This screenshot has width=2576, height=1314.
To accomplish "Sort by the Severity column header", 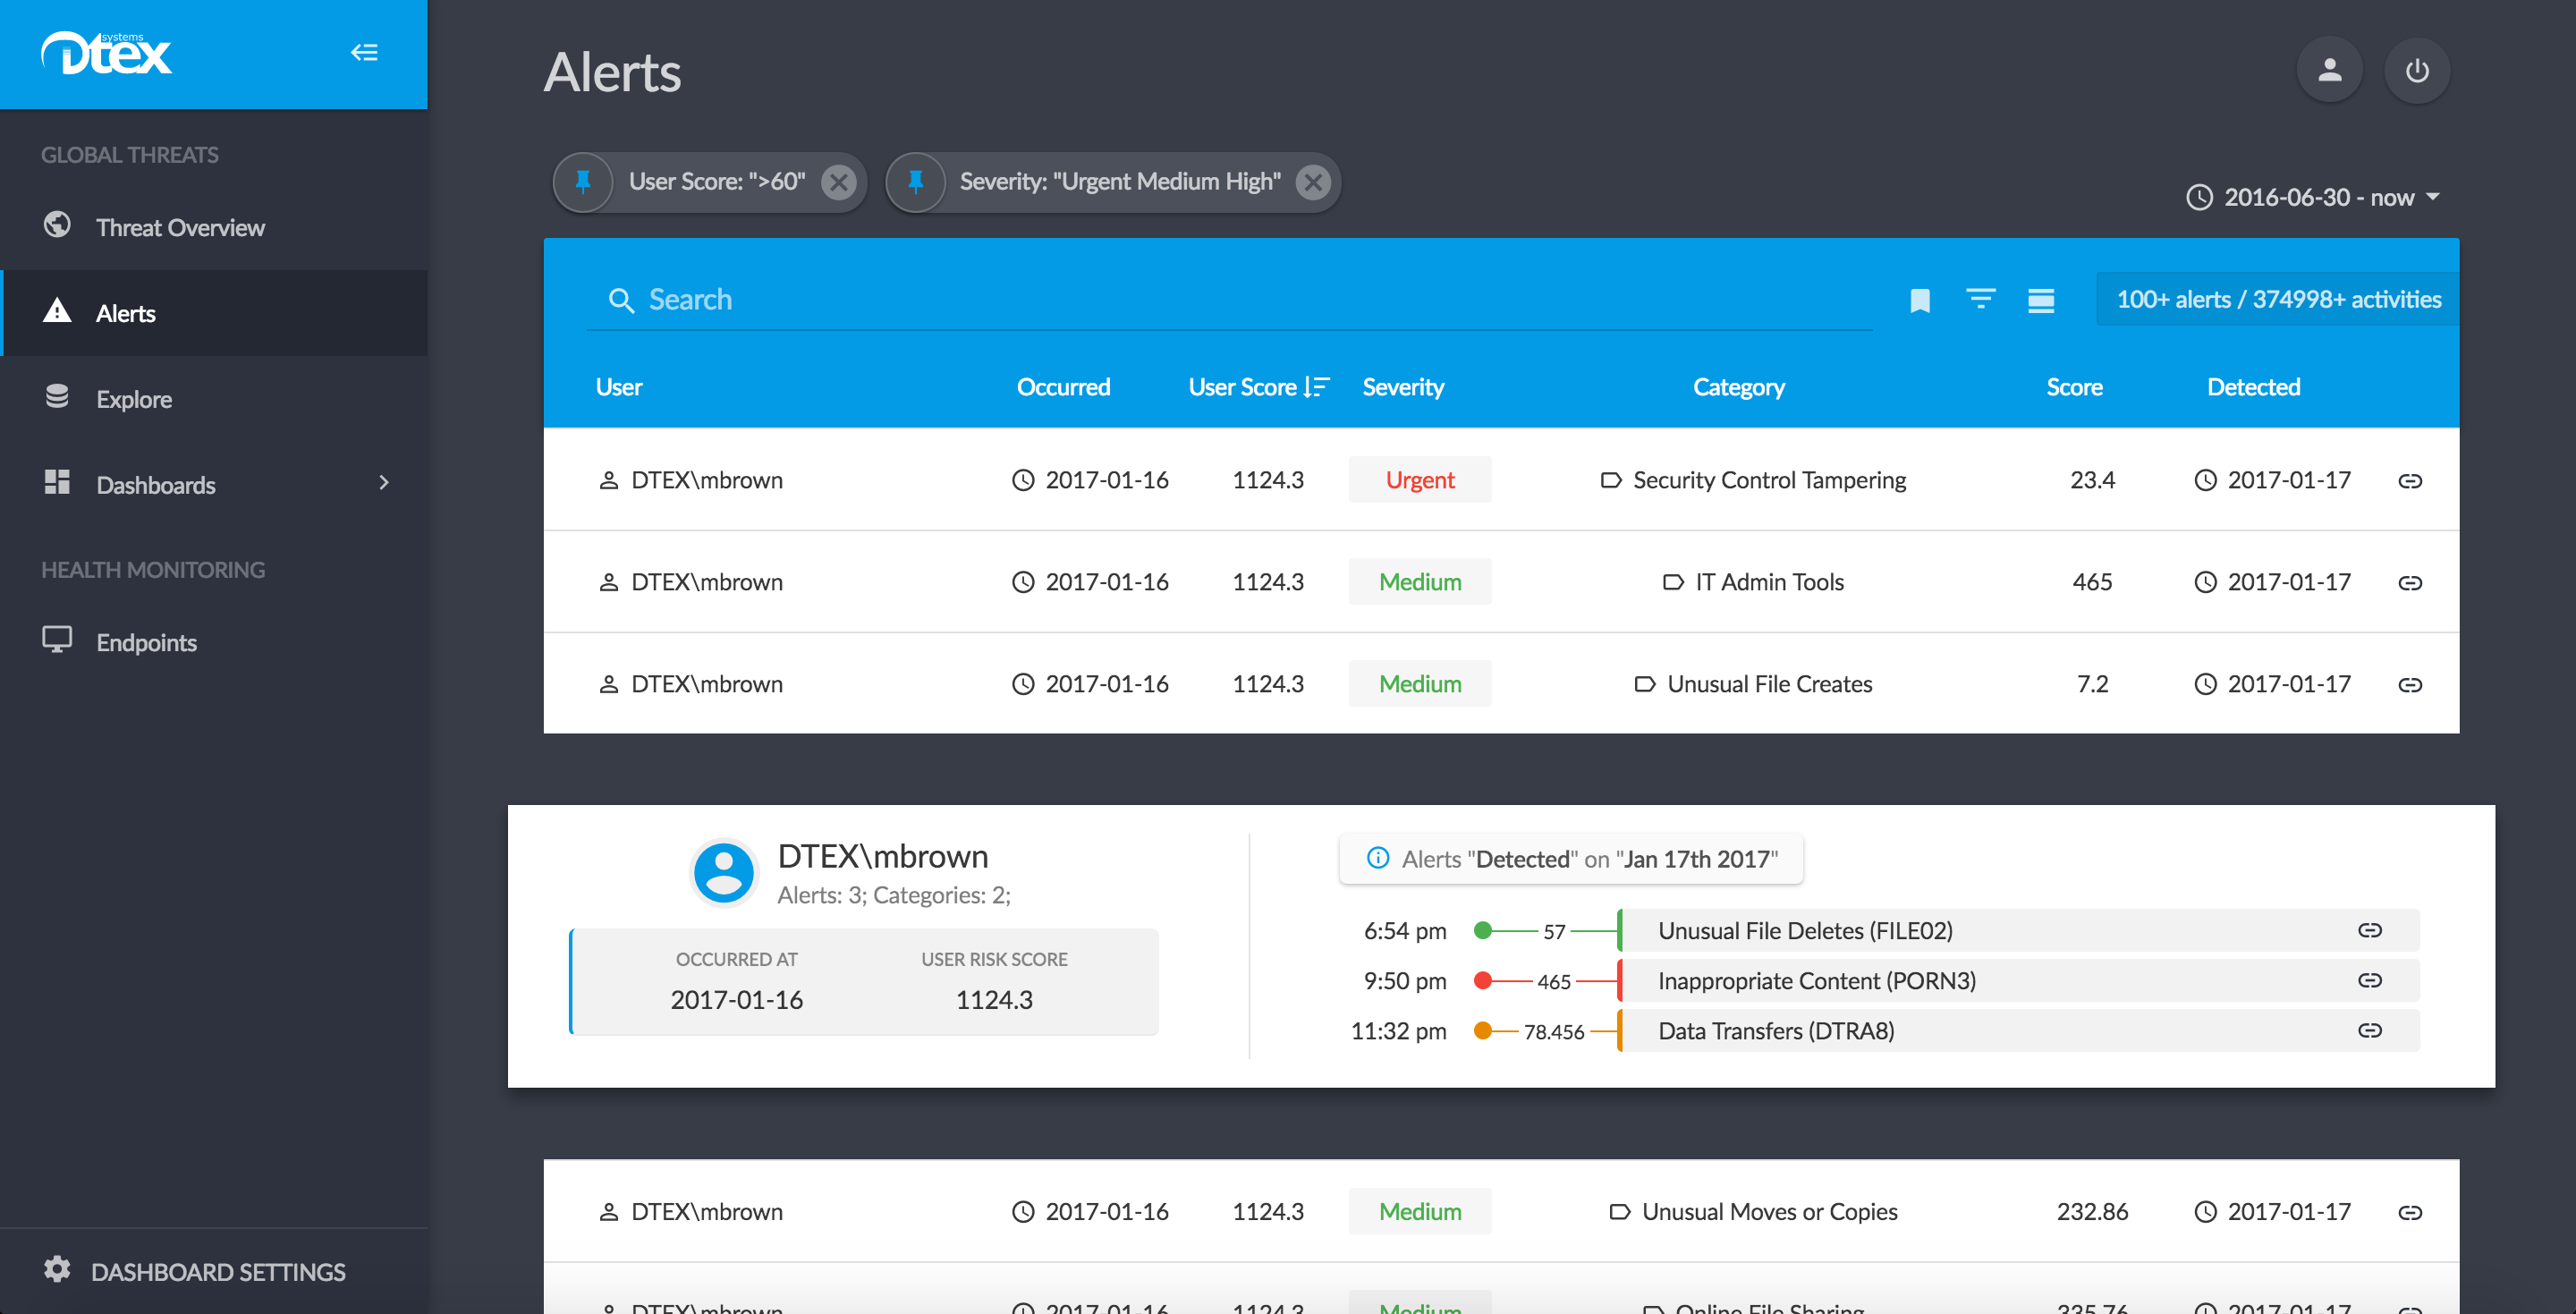I will (x=1403, y=387).
